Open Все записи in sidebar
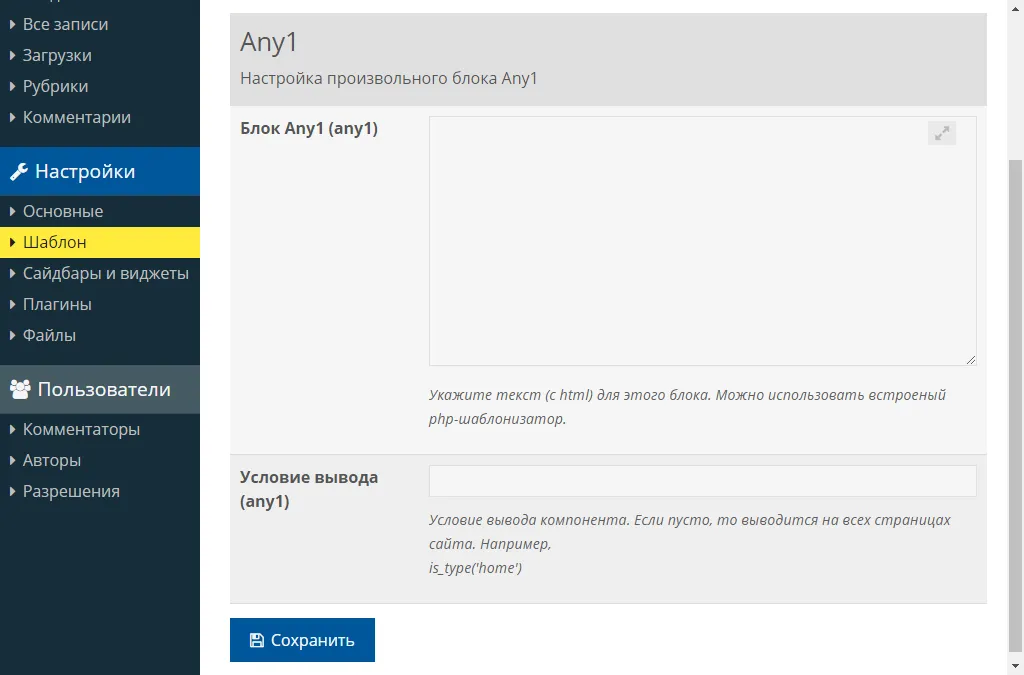 65,24
